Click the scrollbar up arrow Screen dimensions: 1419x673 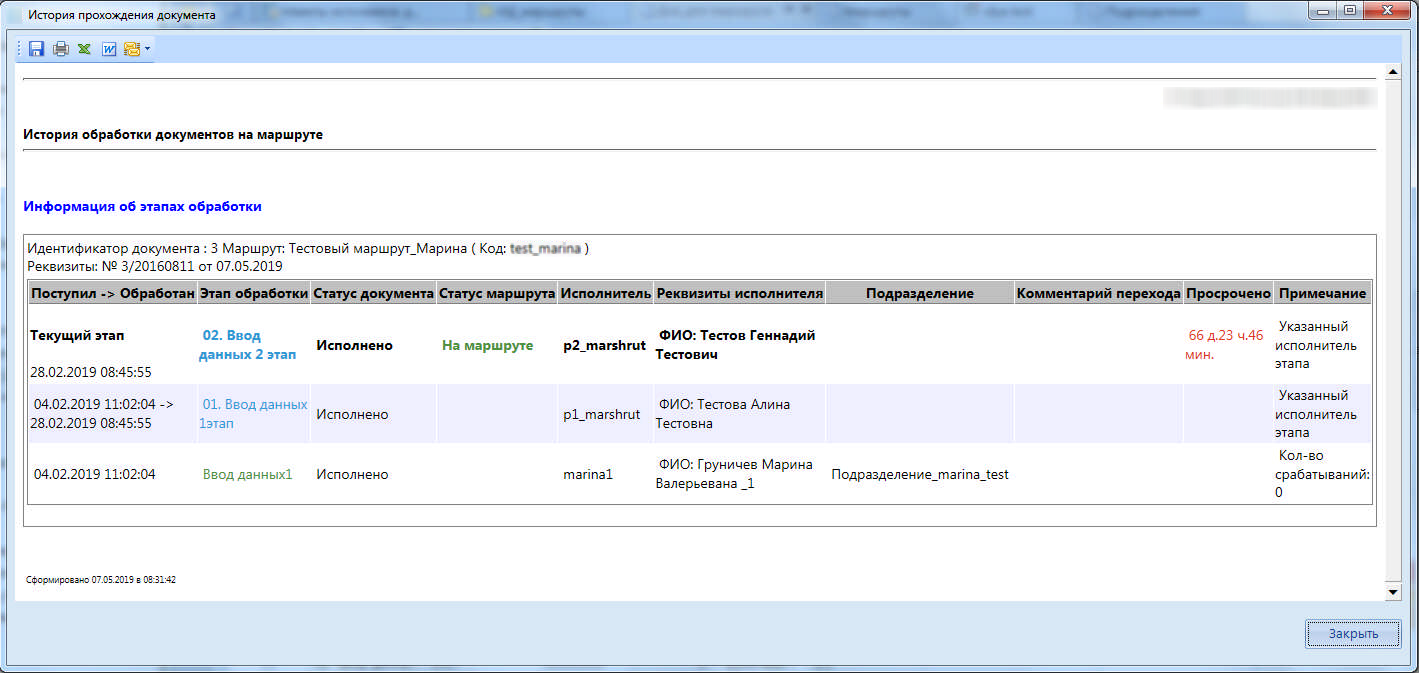1394,74
